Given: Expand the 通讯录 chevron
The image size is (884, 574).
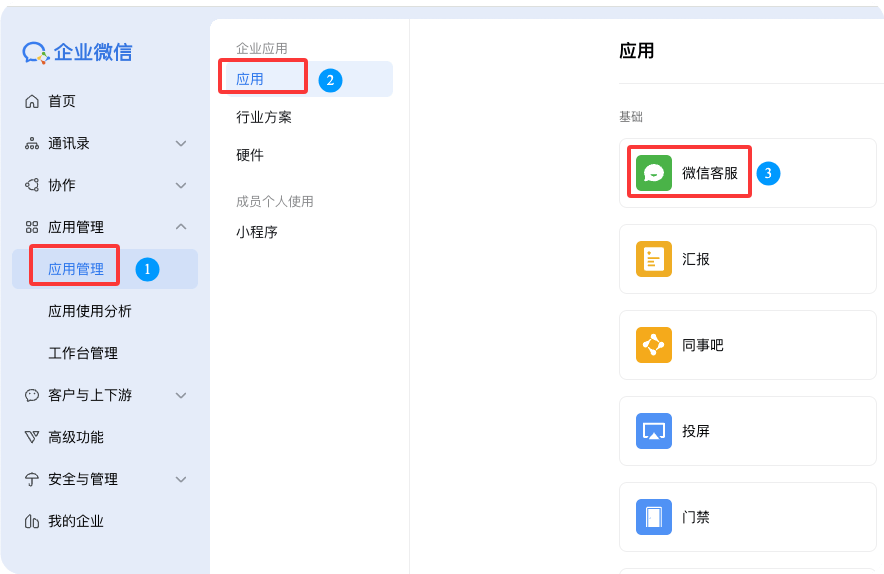Looking at the screenshot, I should click(181, 143).
